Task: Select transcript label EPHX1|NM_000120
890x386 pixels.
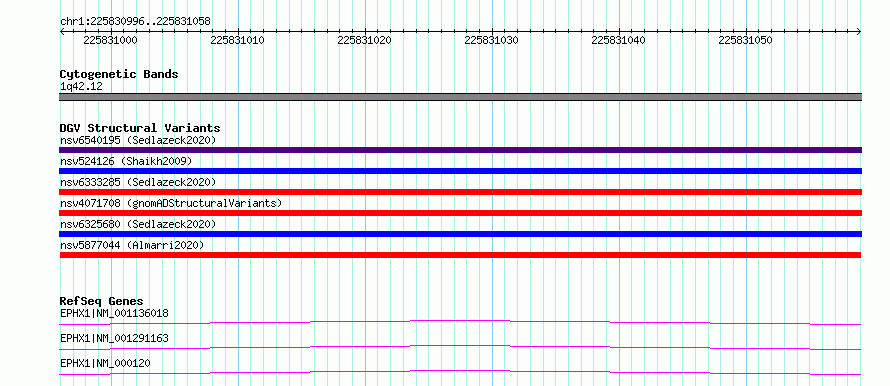Action: (105, 363)
